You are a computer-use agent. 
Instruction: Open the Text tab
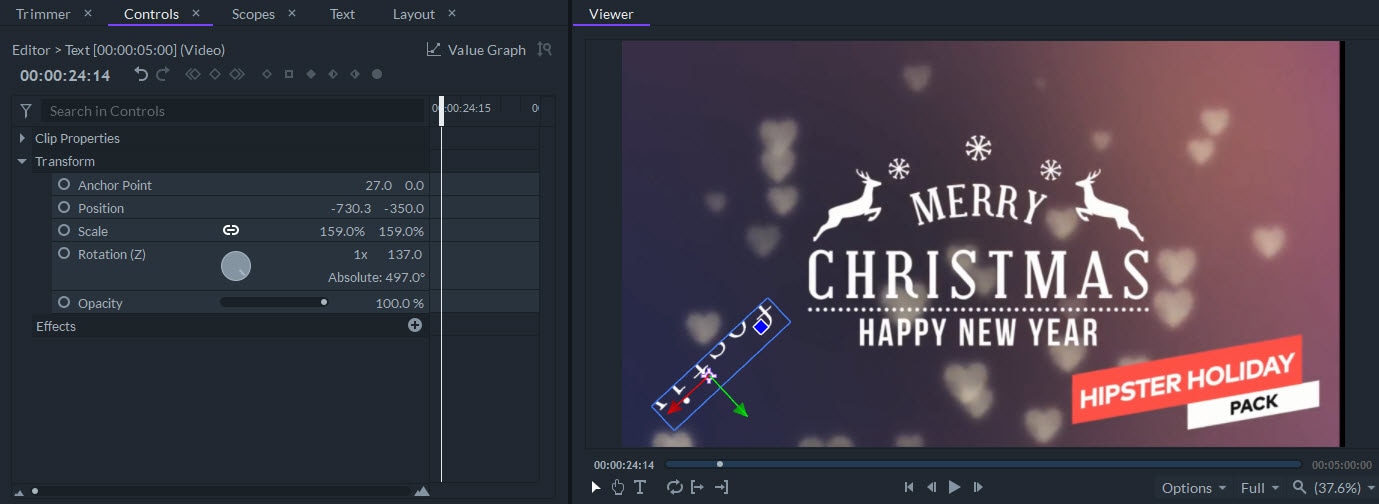coord(342,14)
